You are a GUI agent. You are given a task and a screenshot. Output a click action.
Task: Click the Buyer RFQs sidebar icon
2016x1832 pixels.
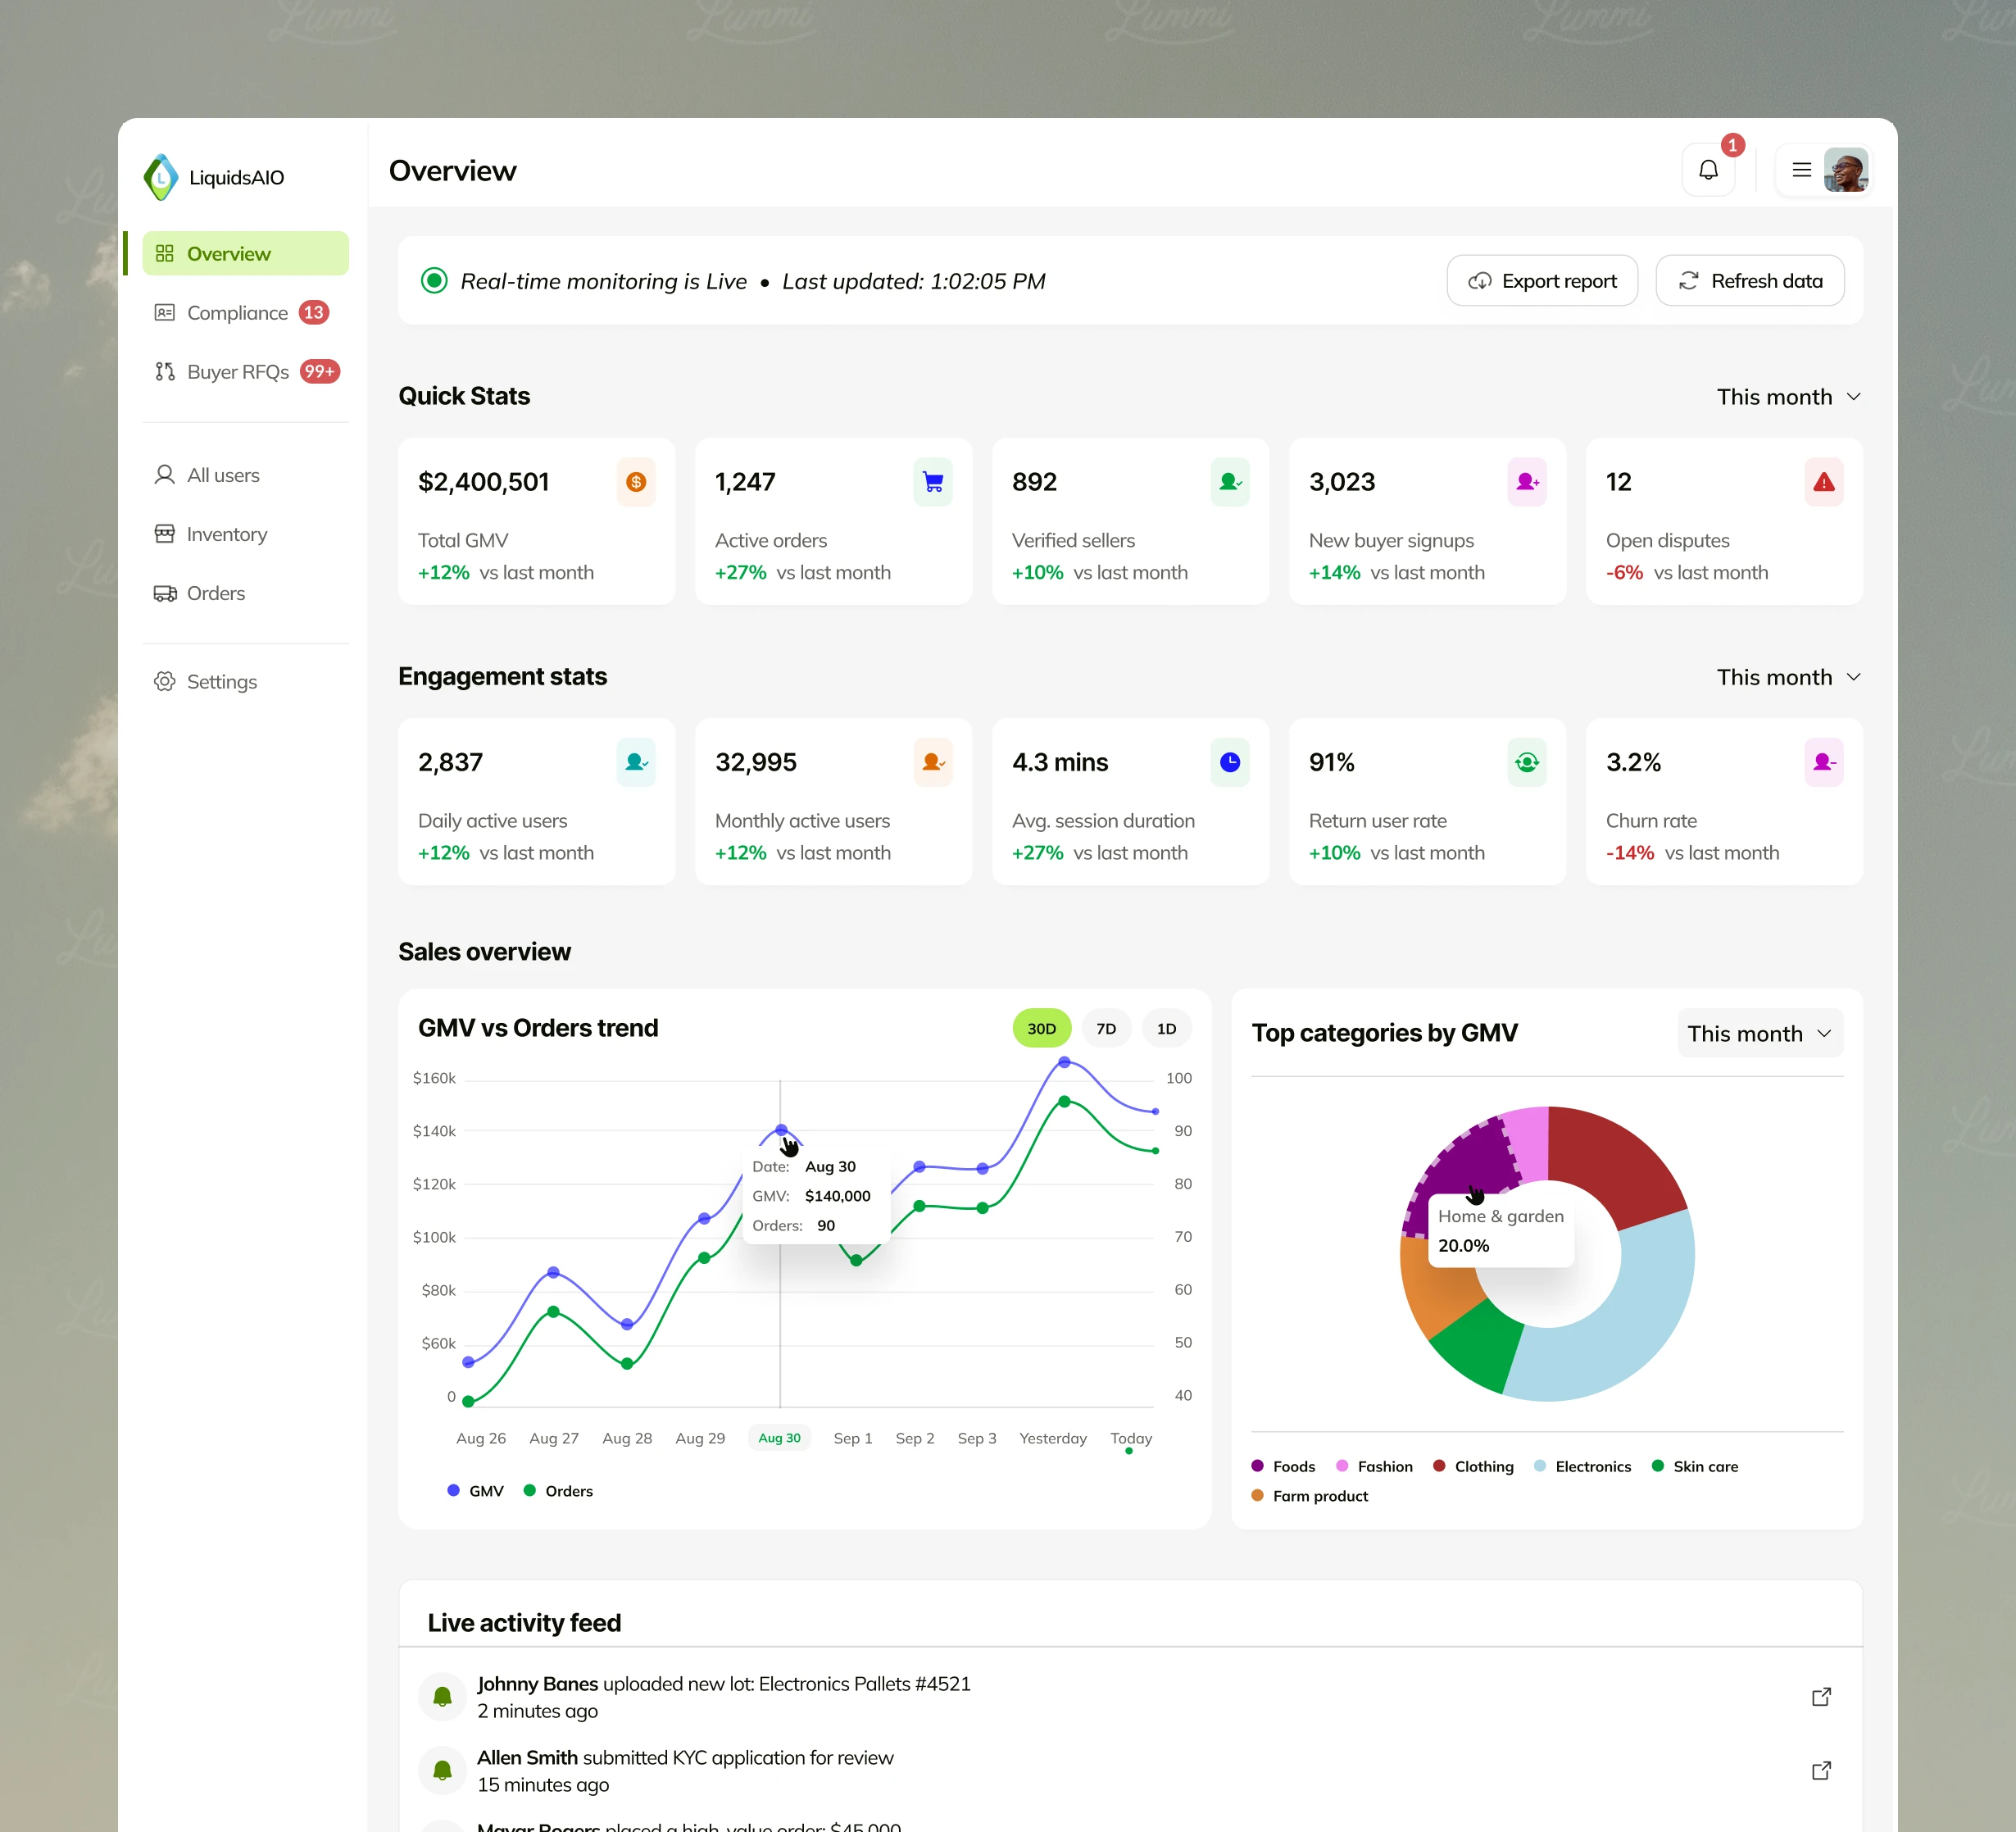[165, 372]
